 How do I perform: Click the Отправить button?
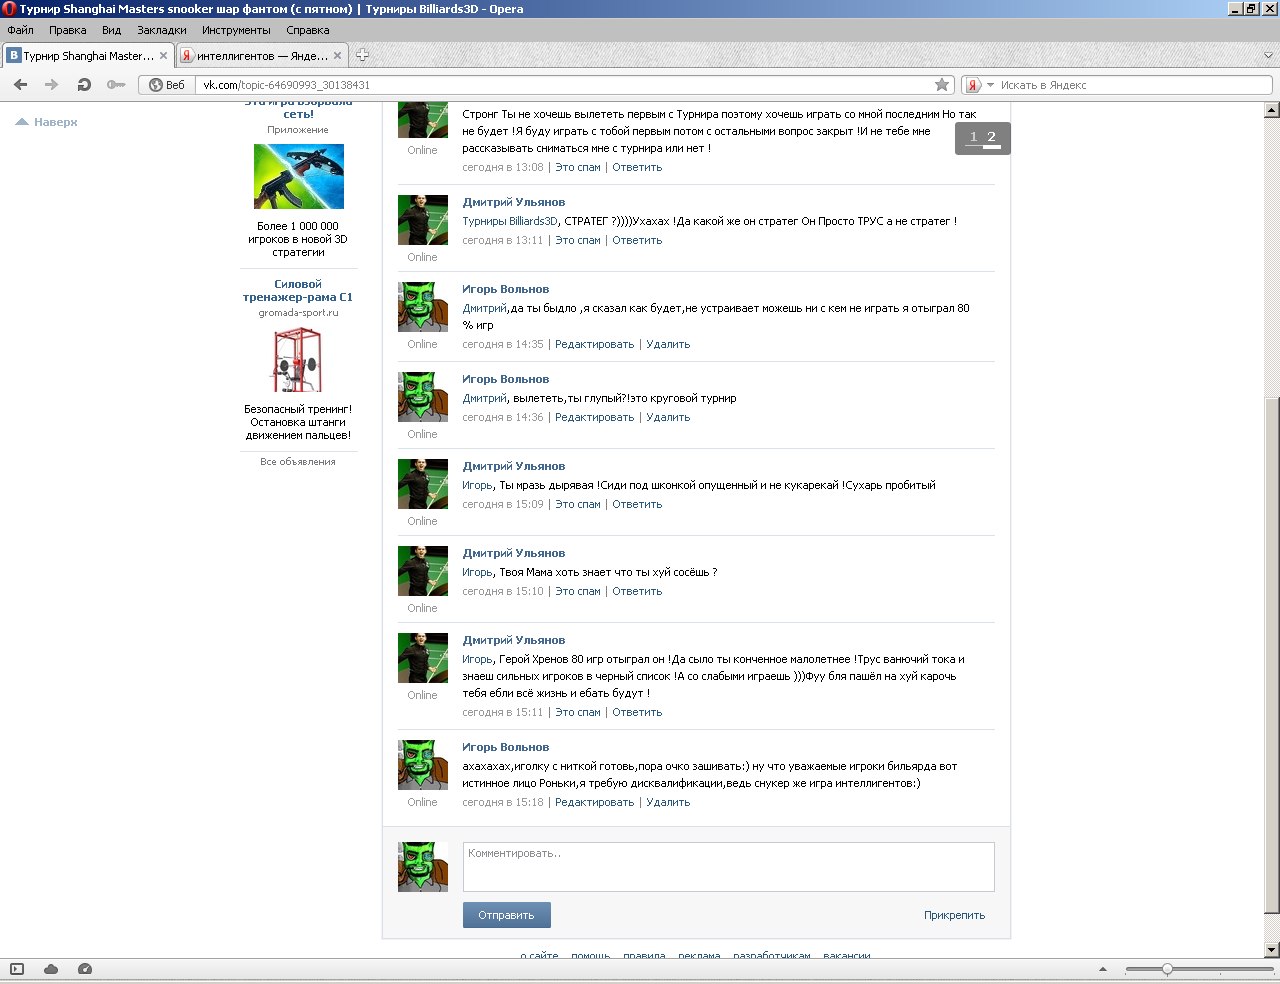click(506, 915)
